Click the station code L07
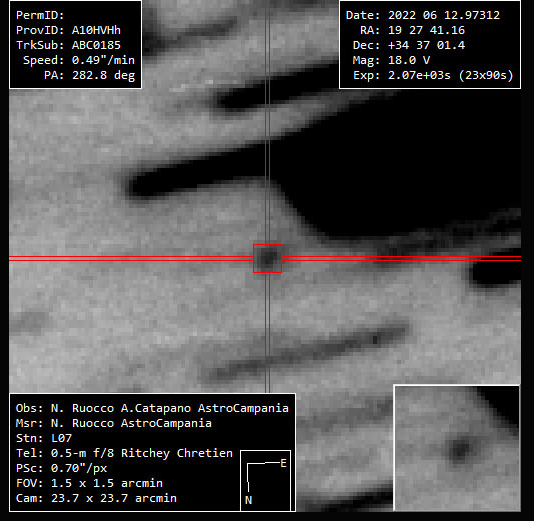The image size is (534, 521). (61, 438)
